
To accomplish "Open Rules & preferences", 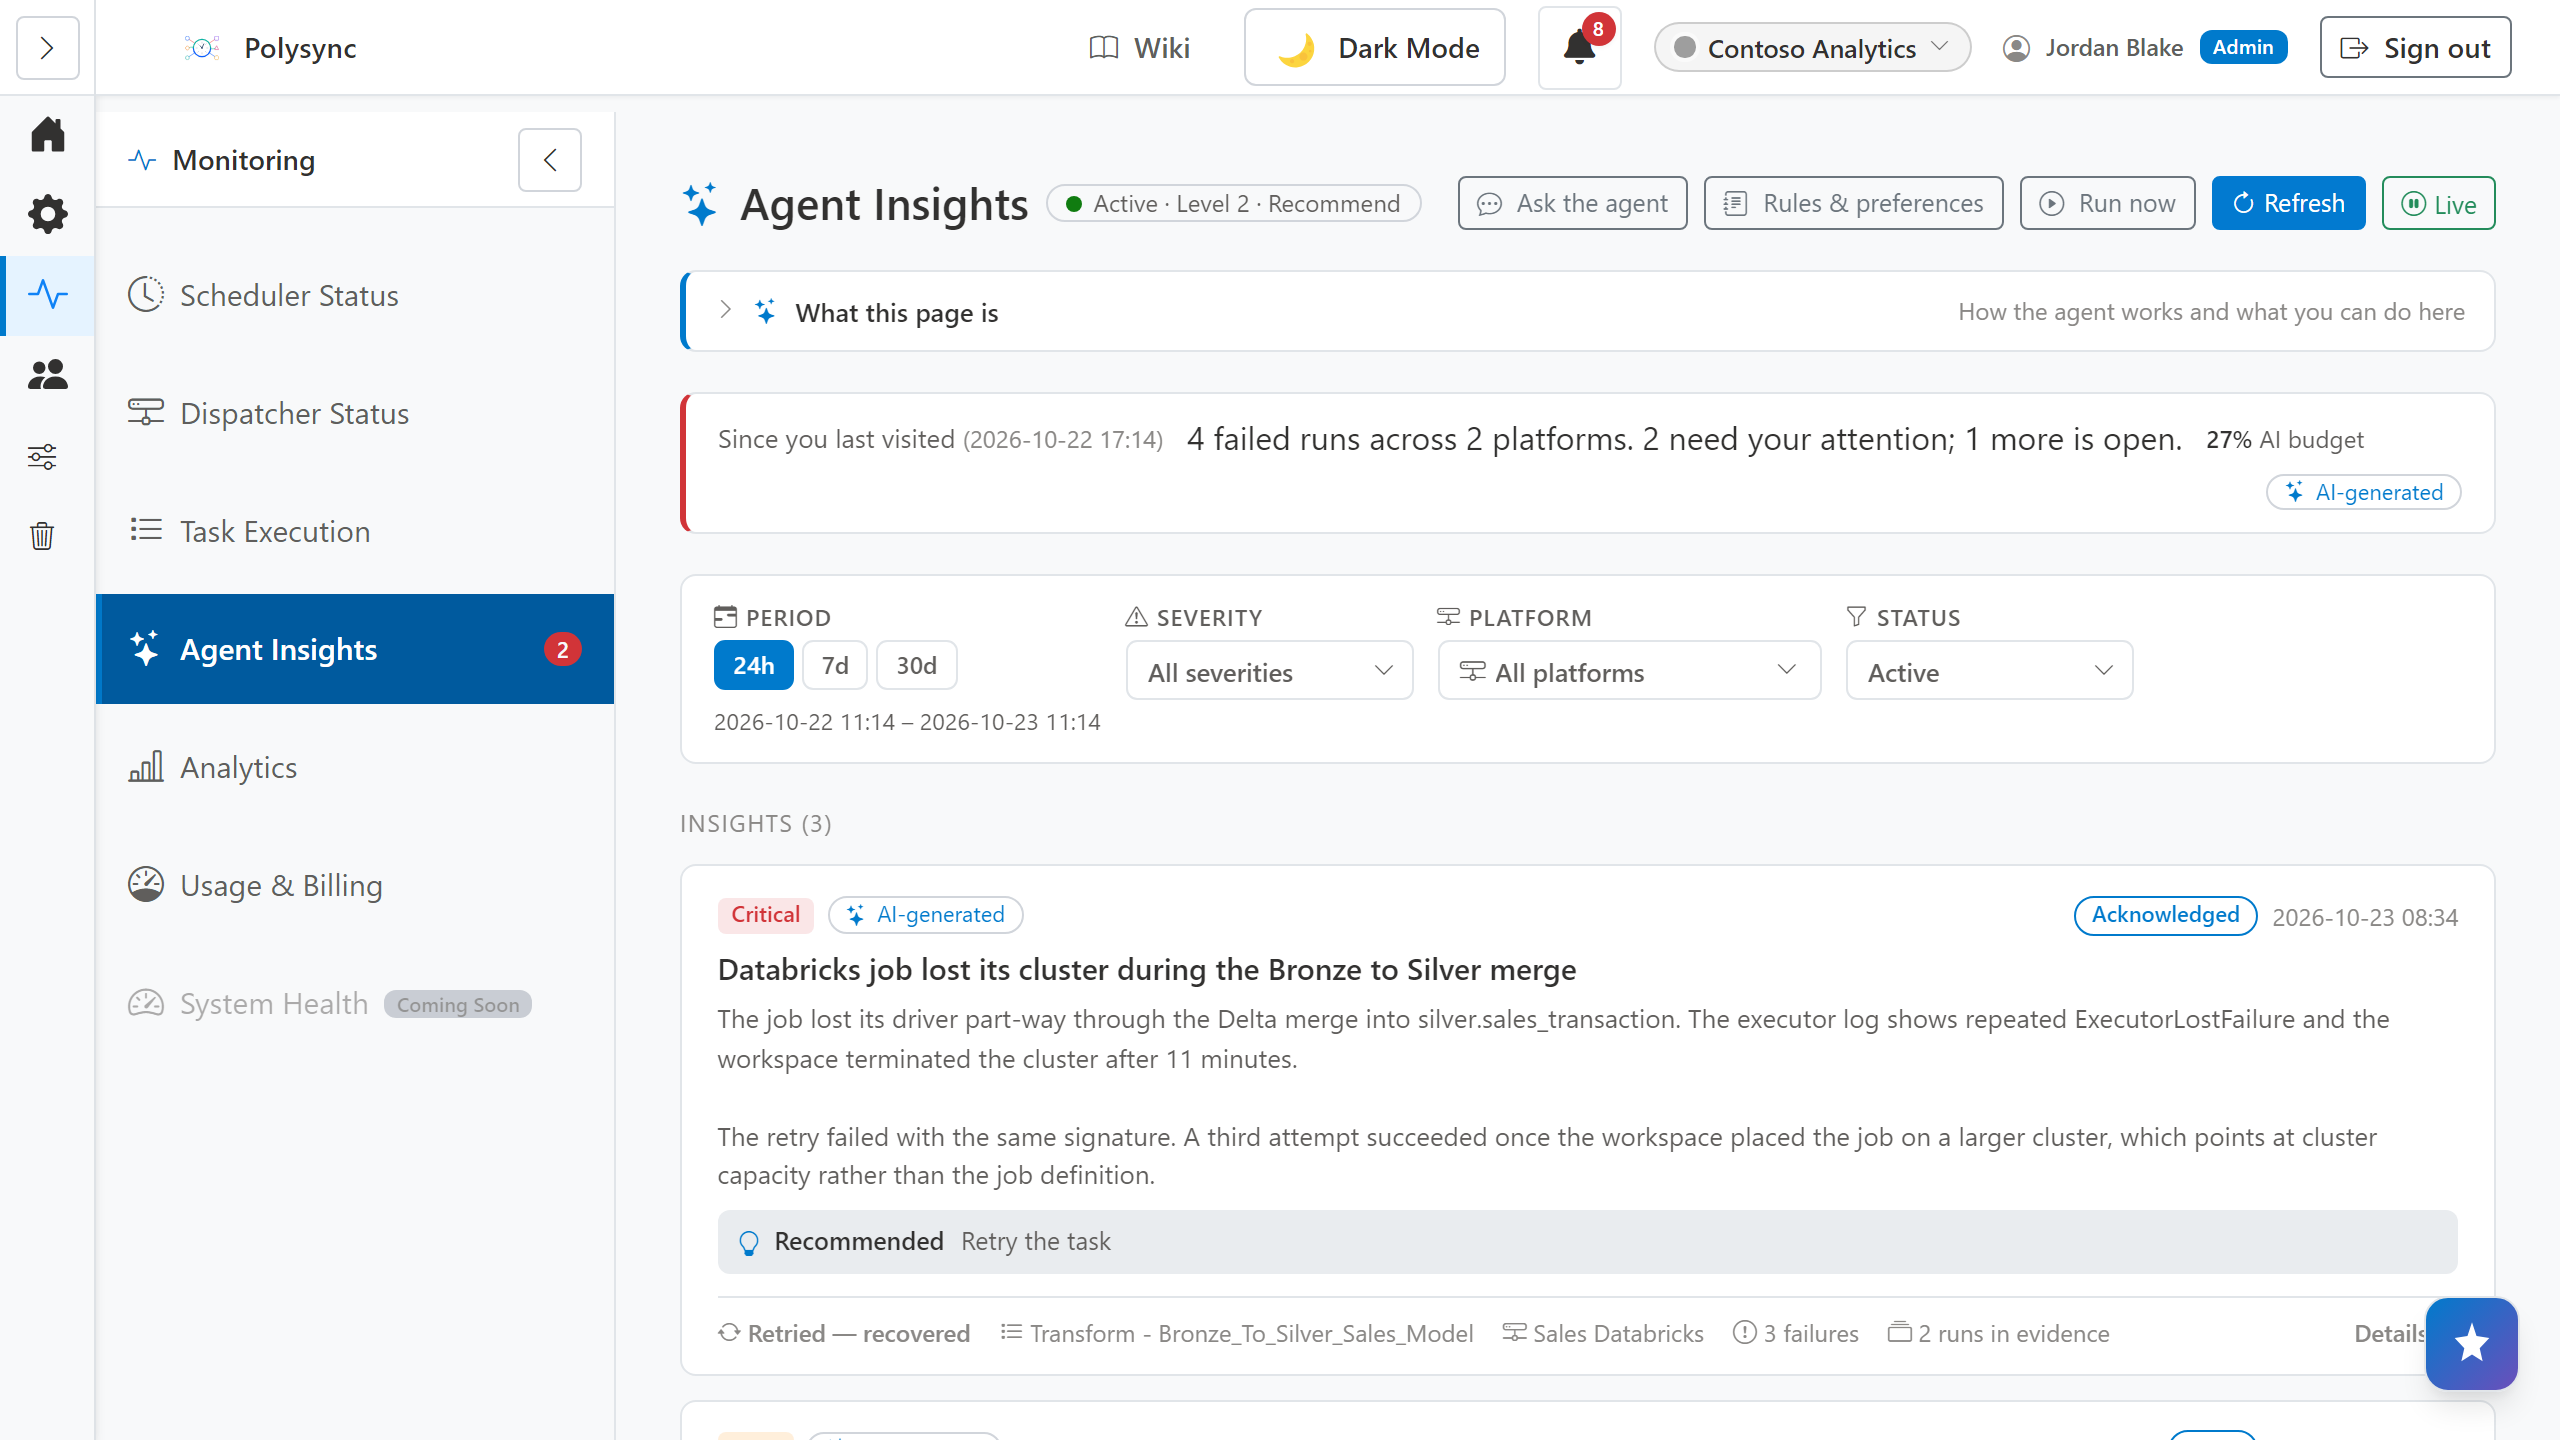I will 1853,203.
